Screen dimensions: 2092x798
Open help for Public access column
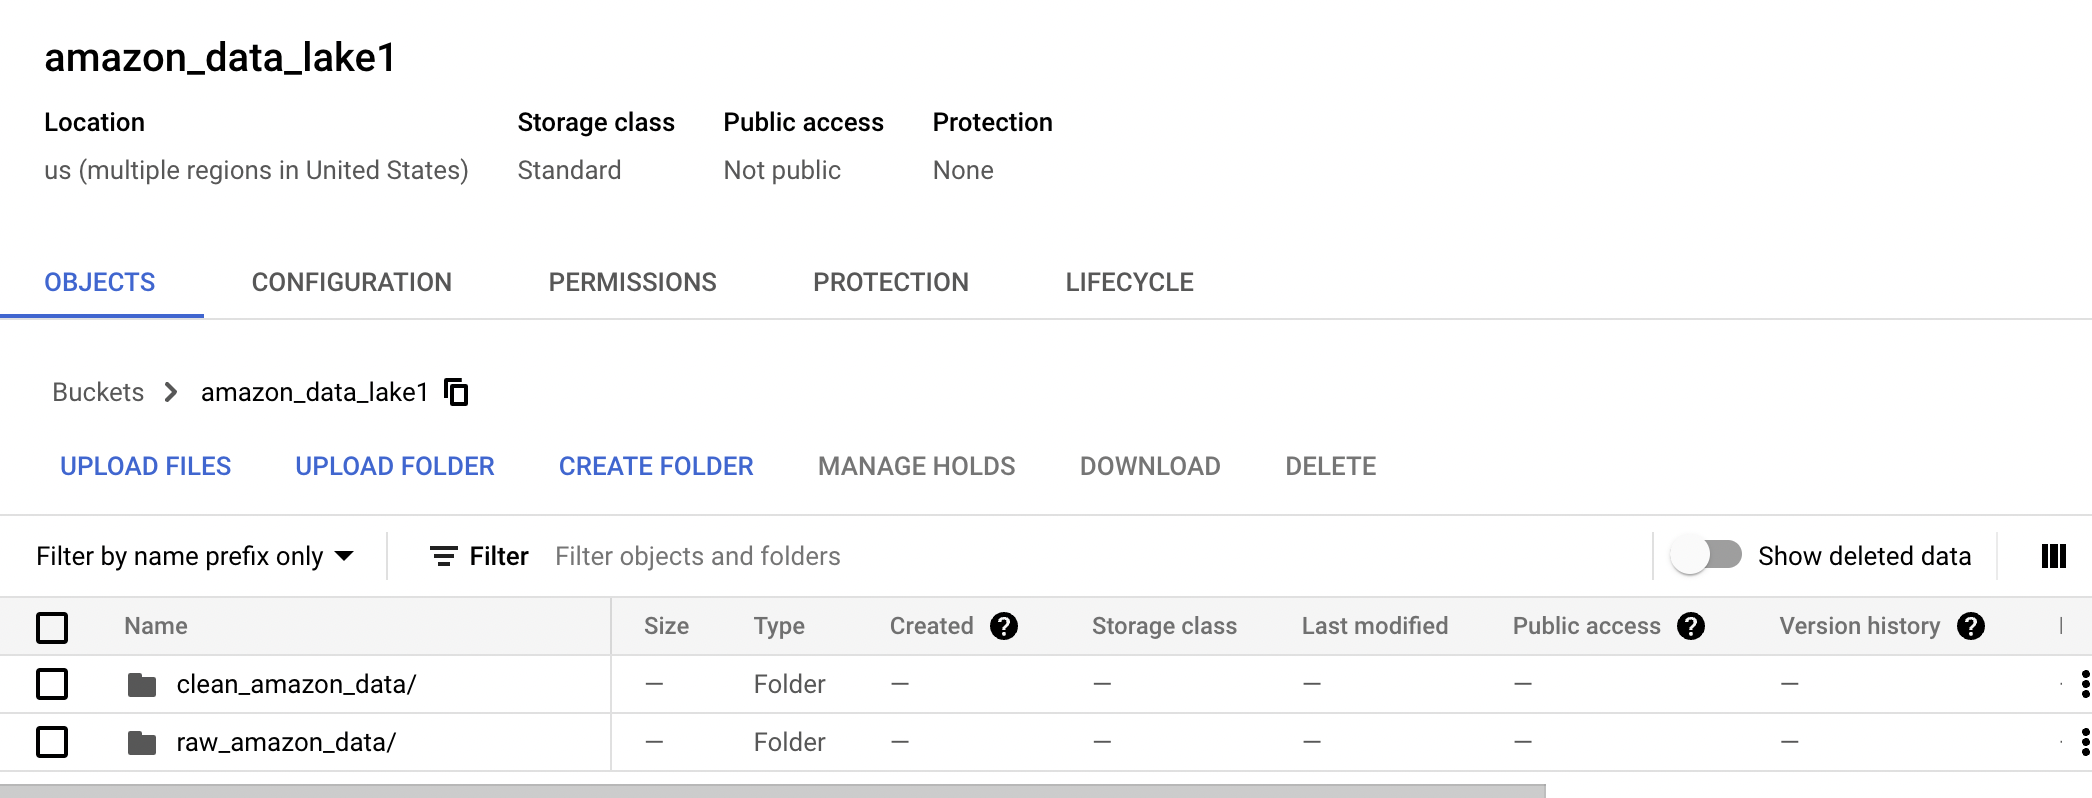1691,626
